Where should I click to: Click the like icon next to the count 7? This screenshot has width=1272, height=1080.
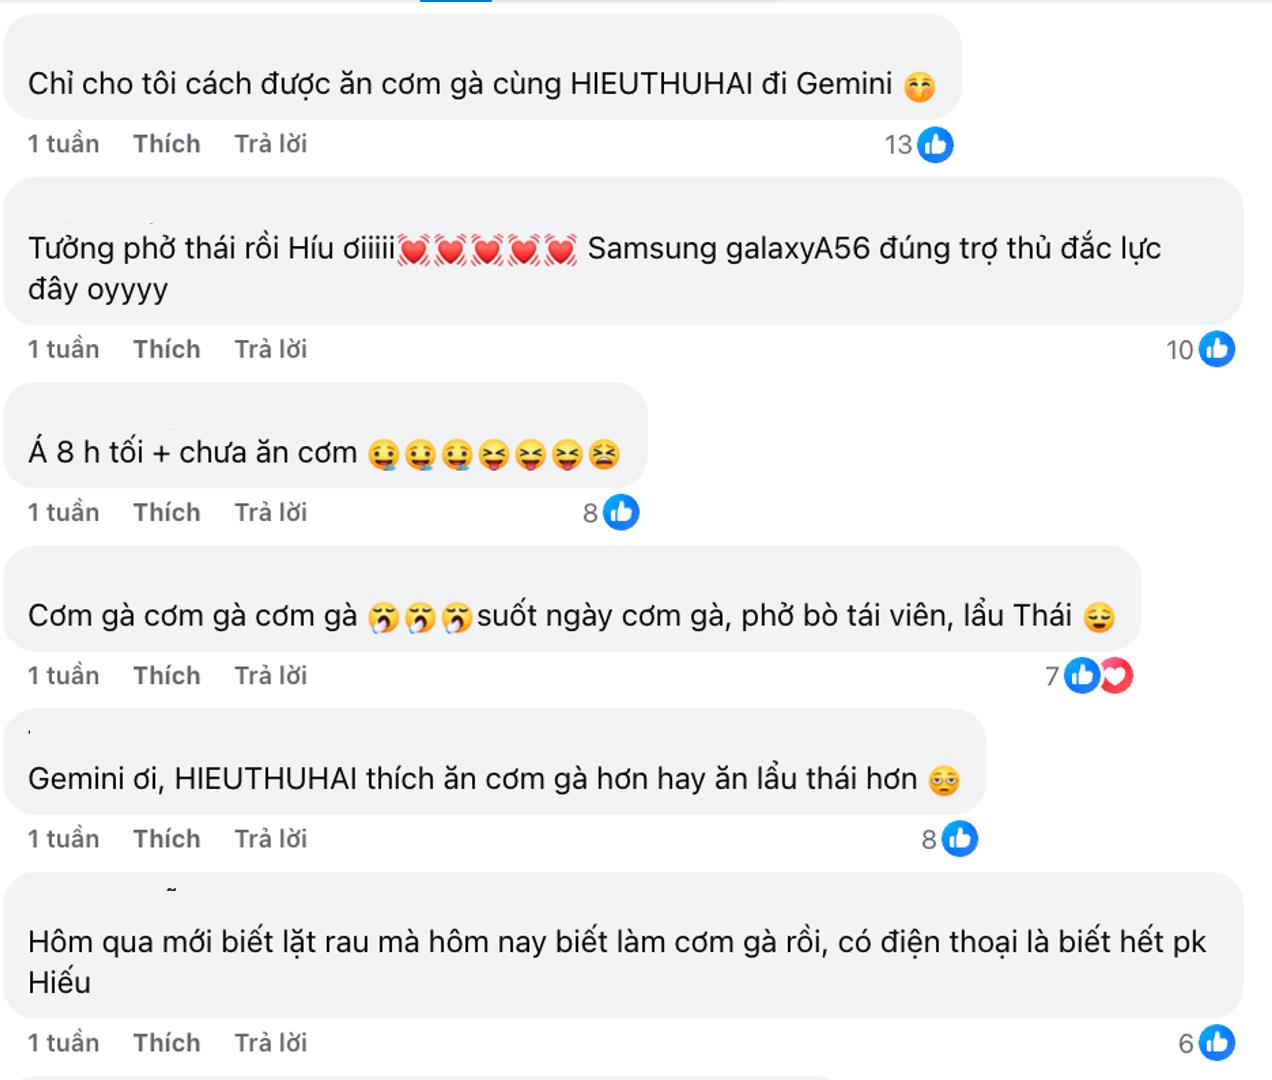click(x=1081, y=676)
